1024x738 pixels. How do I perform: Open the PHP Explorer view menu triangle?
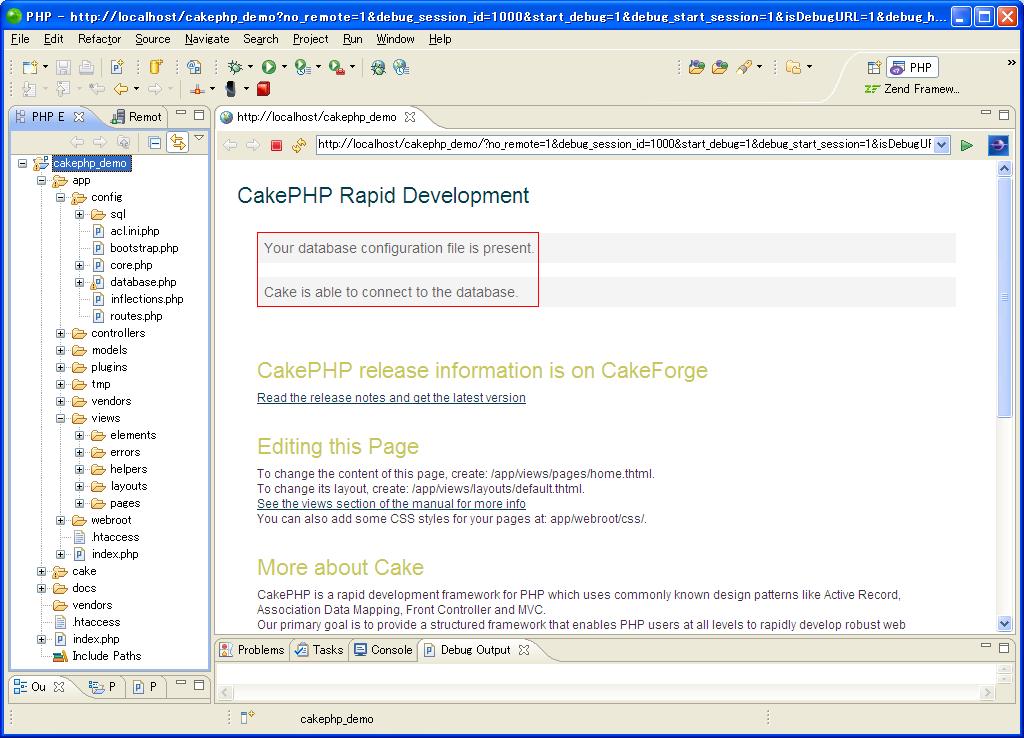pos(199,138)
